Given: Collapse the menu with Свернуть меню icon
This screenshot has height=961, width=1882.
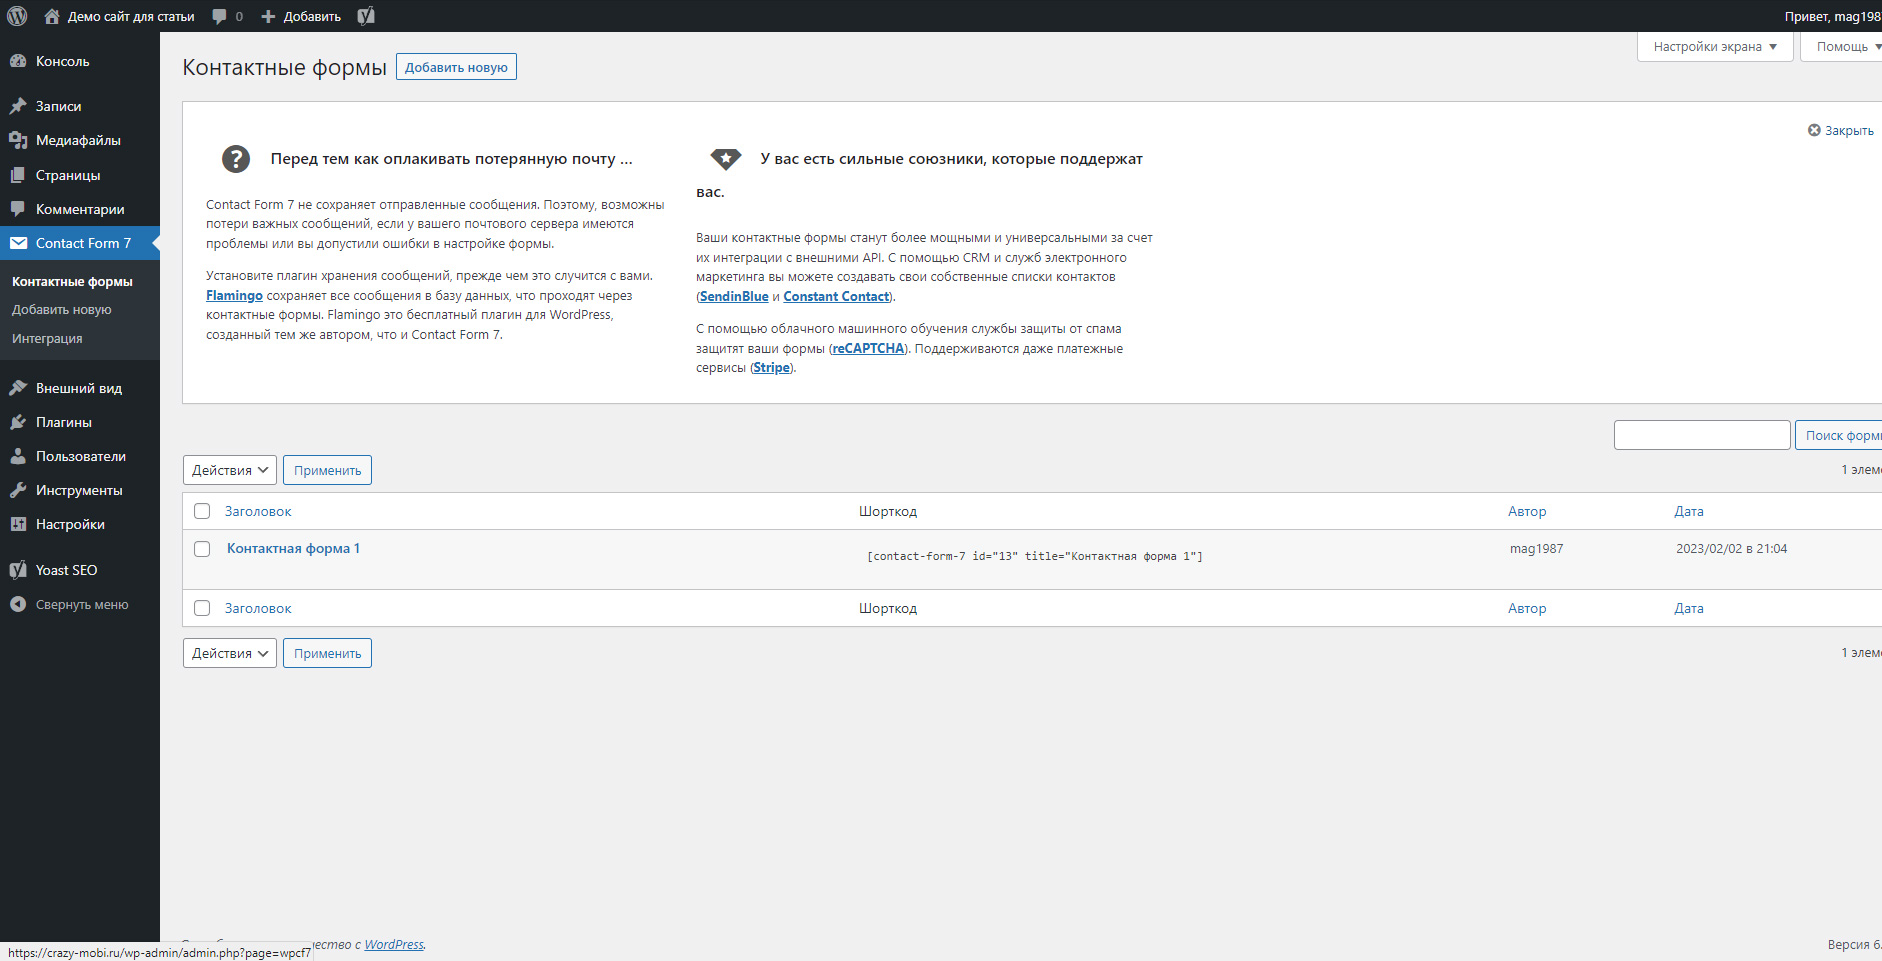Looking at the screenshot, I should tap(18, 604).
